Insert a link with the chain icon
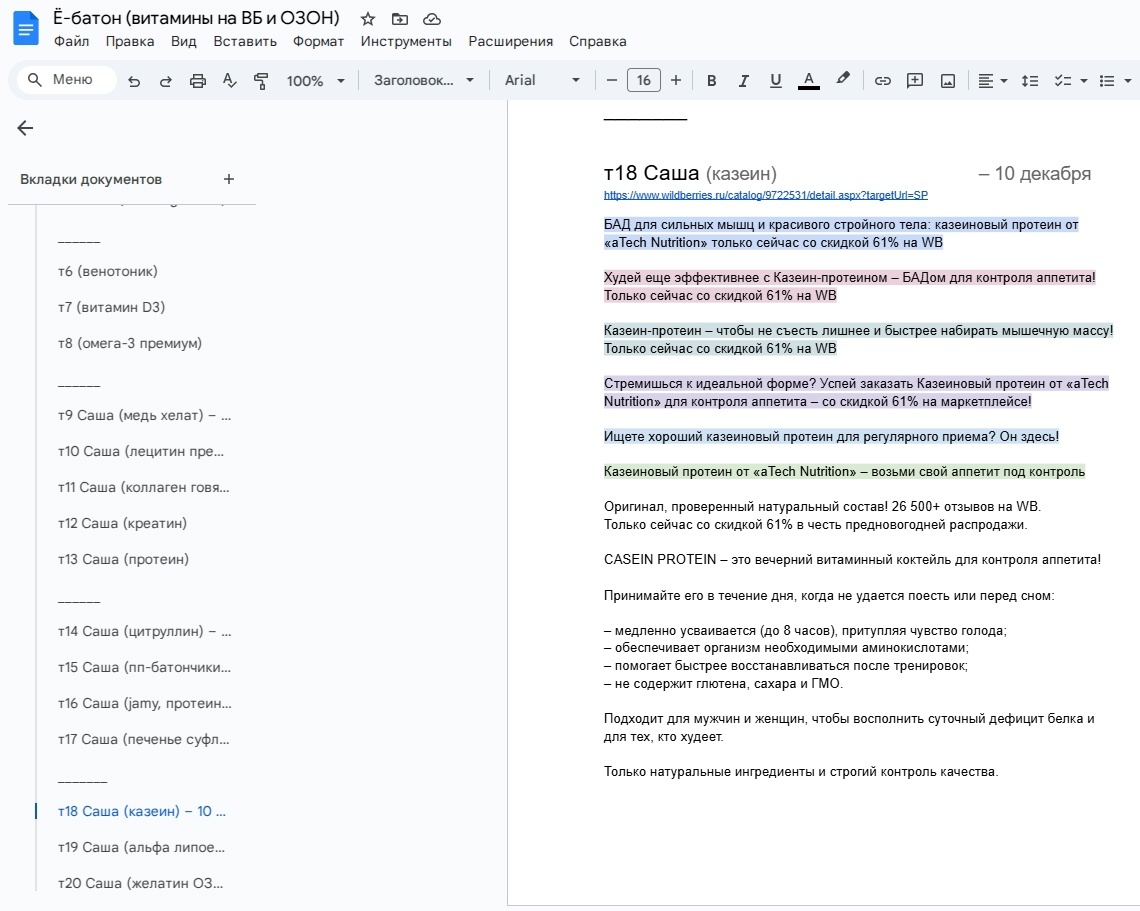The width and height of the screenshot is (1140, 911). pos(883,81)
